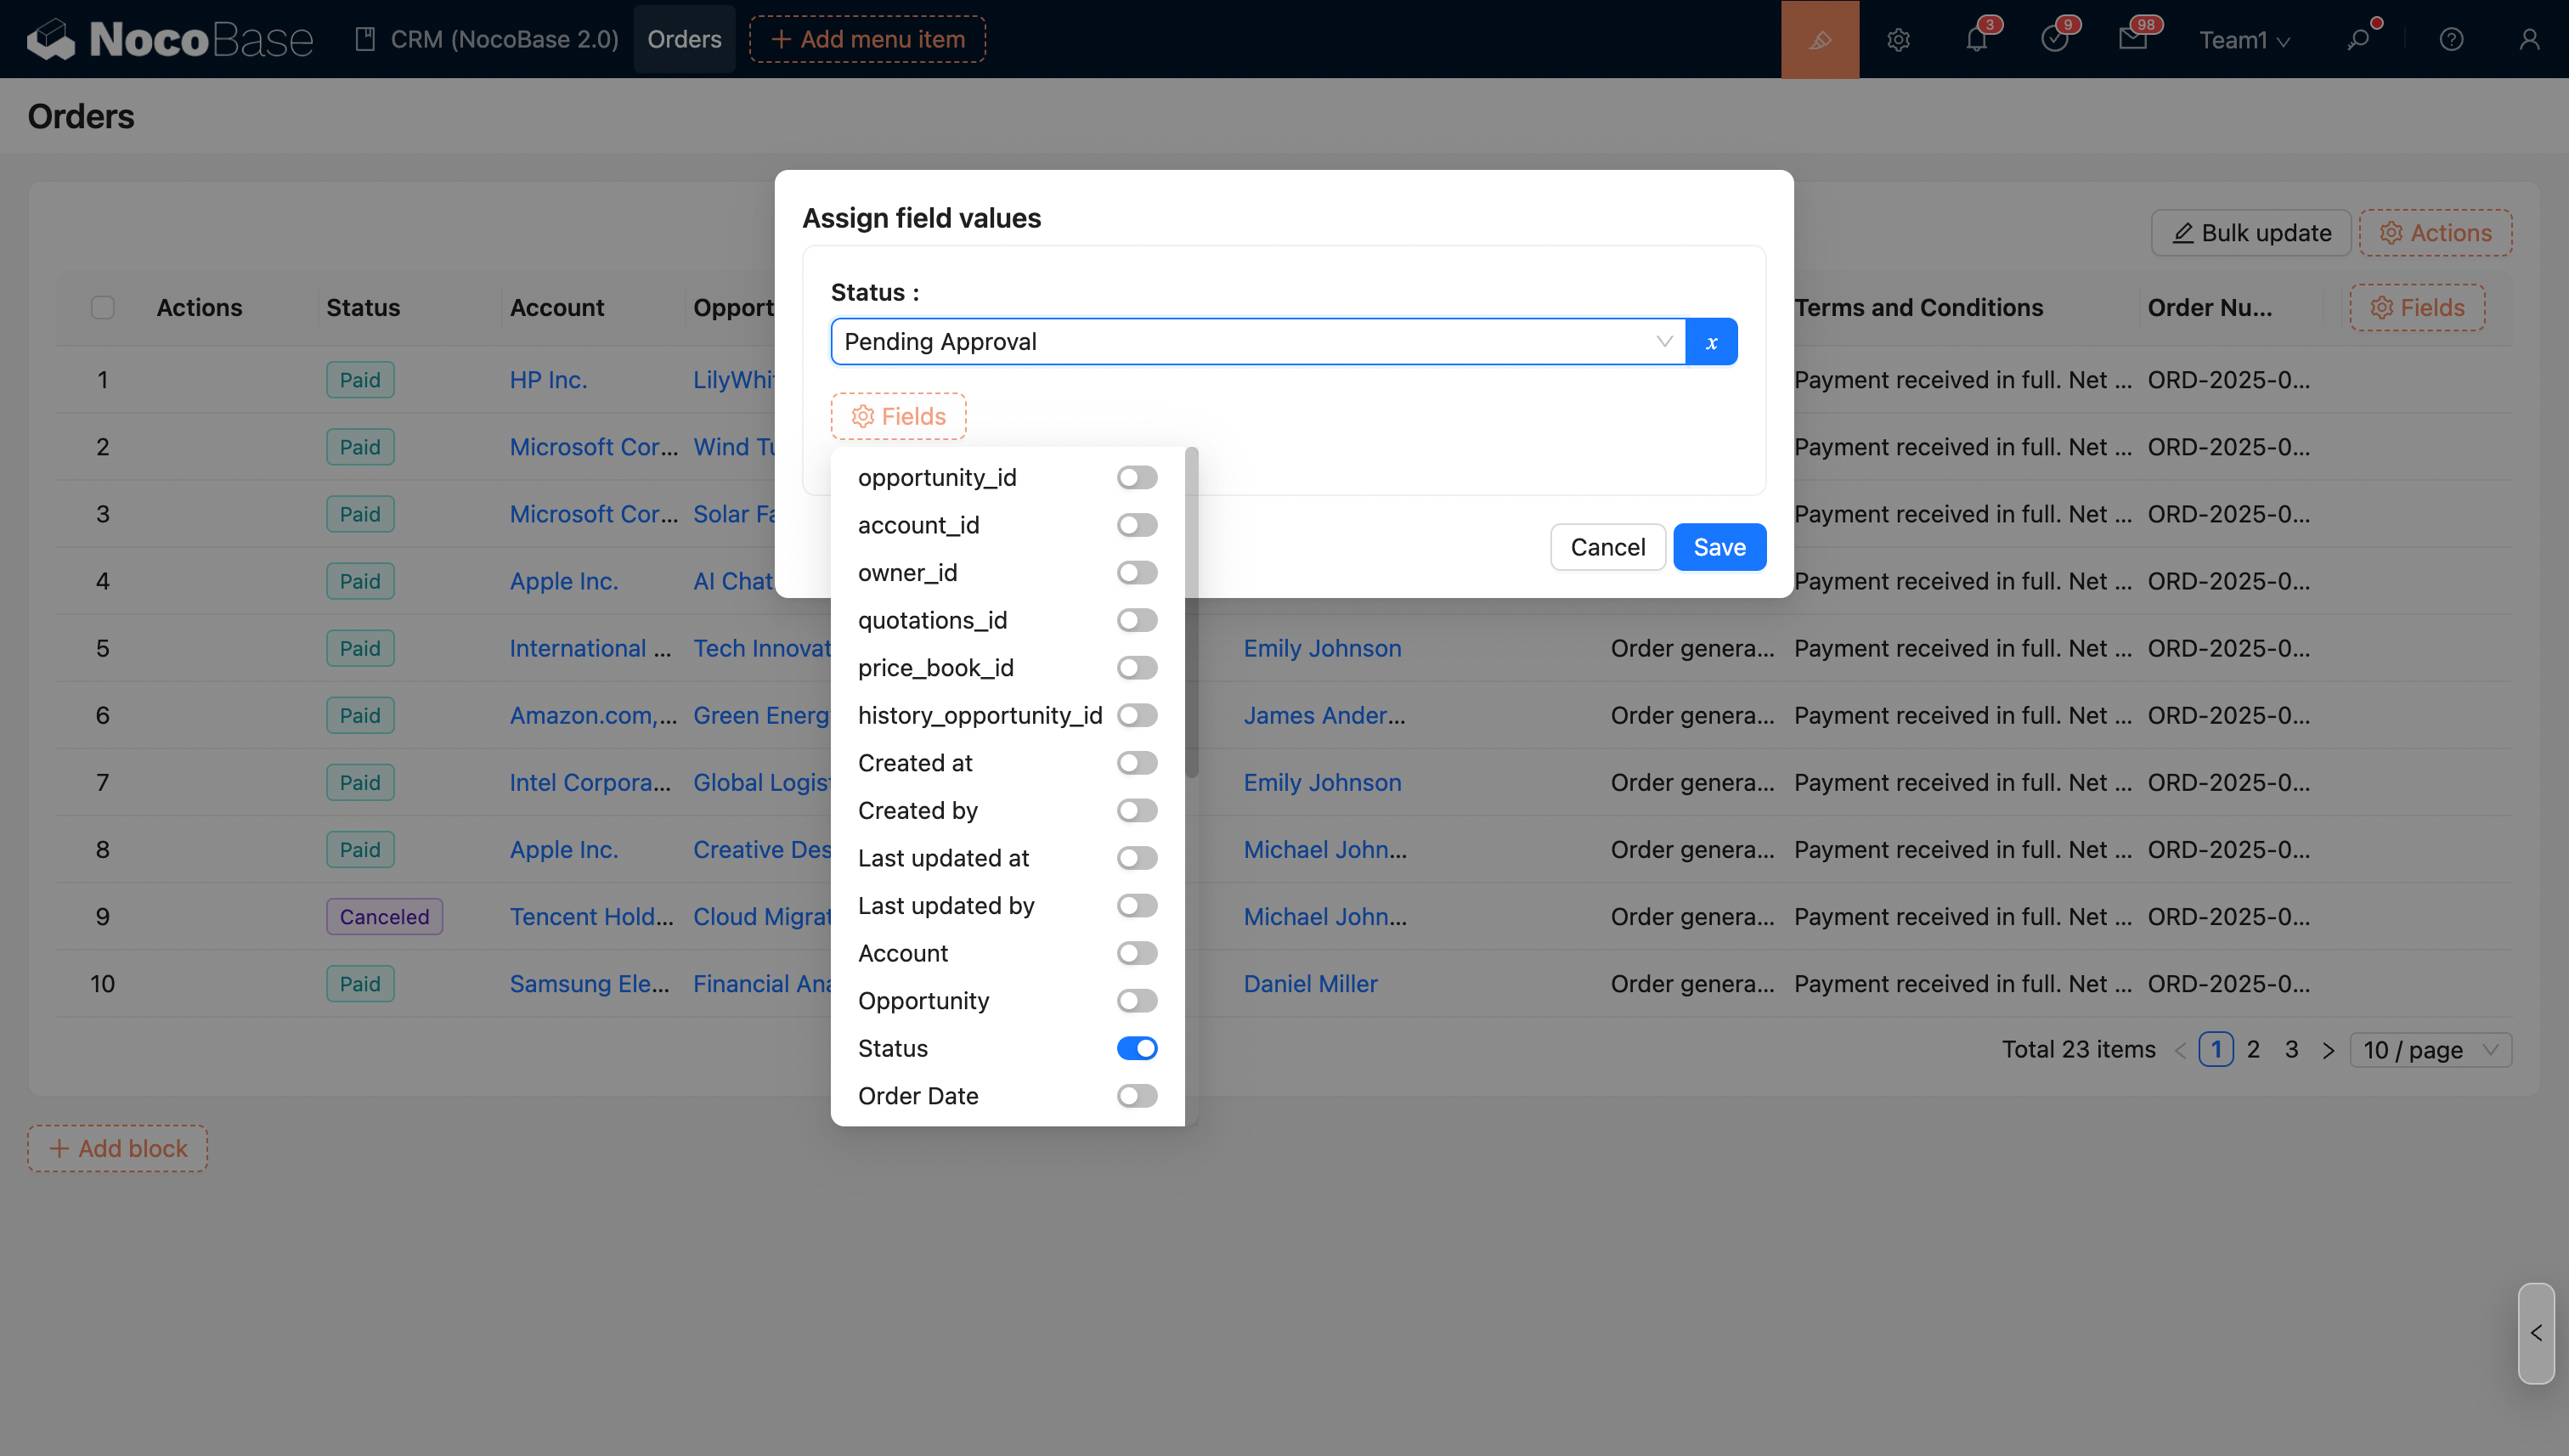Open the tasks checkmark icon
This screenshot has height=1456, width=2569.
point(2054,39)
